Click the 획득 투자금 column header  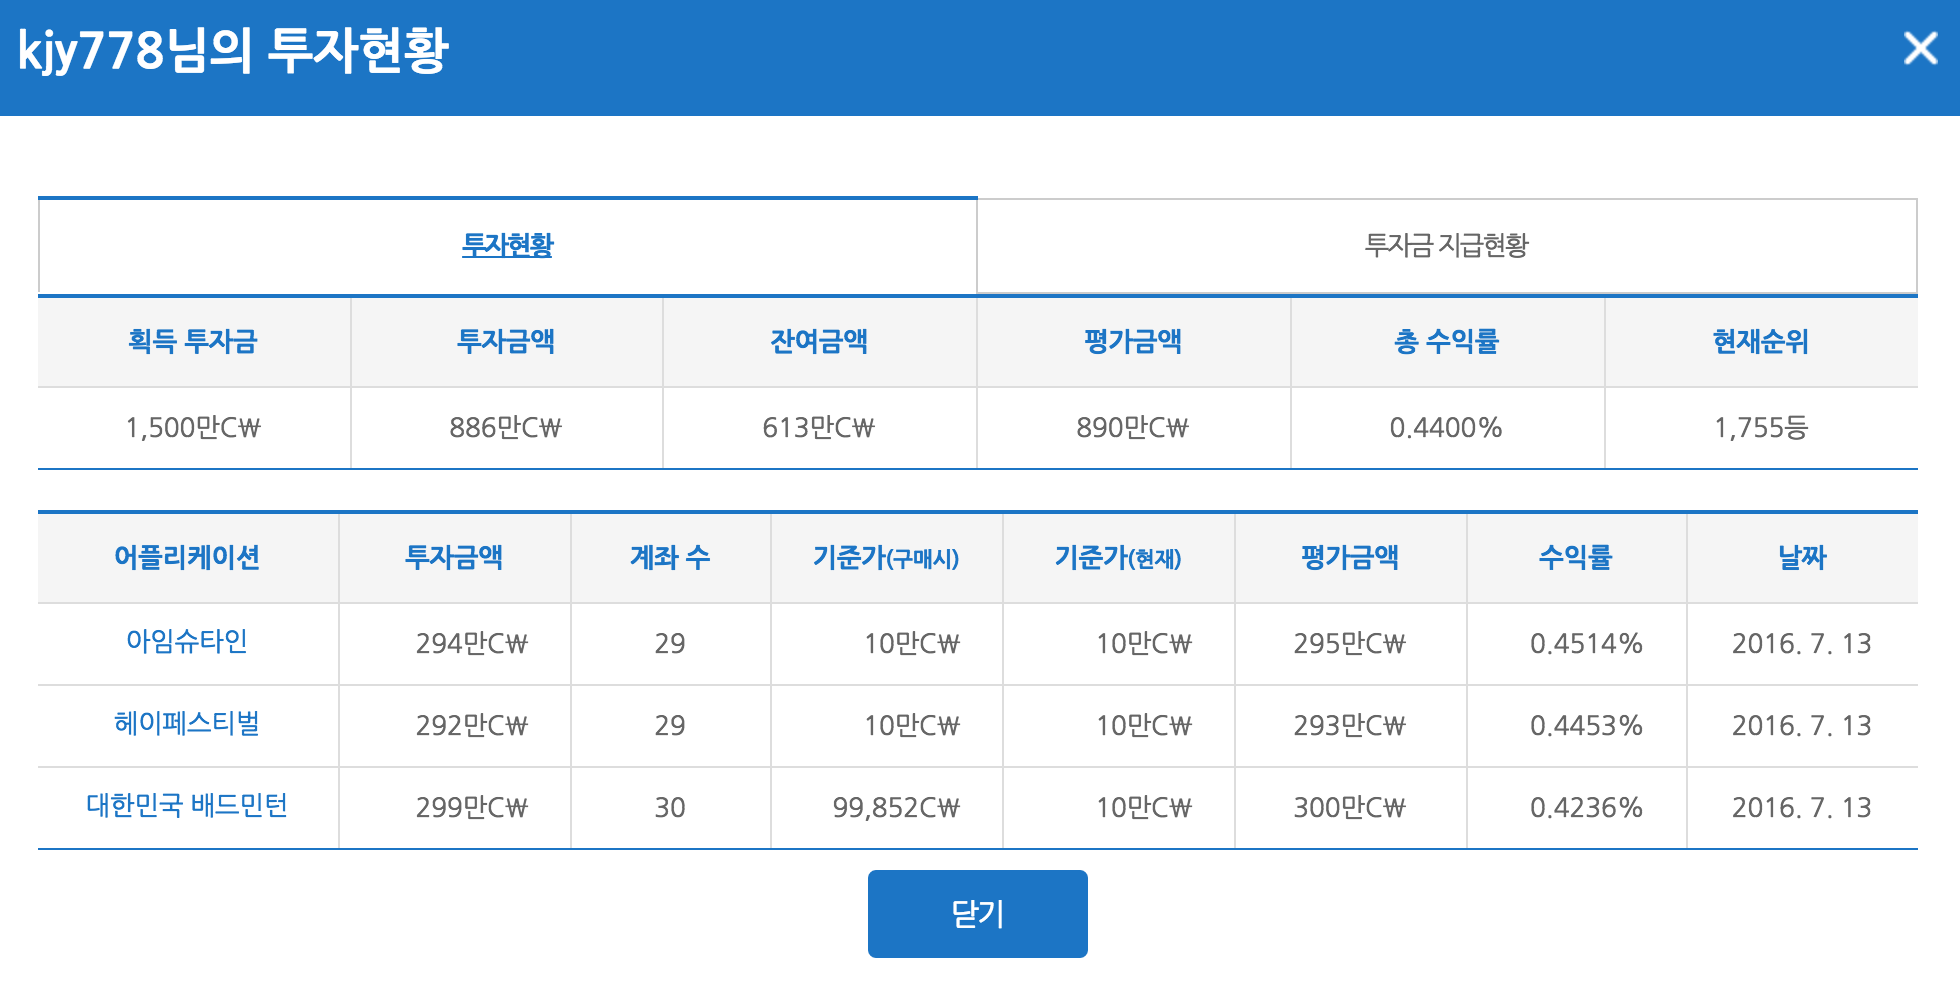(193, 342)
